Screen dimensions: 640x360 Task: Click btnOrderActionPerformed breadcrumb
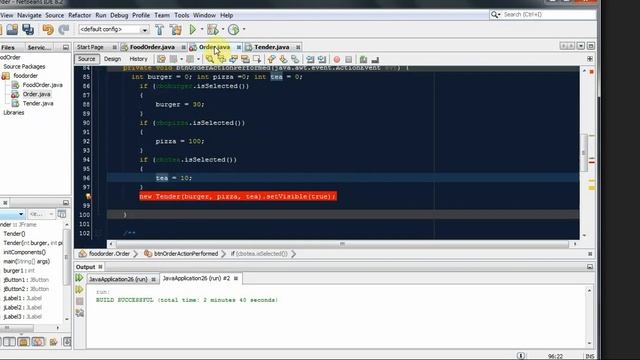[x=186, y=254]
